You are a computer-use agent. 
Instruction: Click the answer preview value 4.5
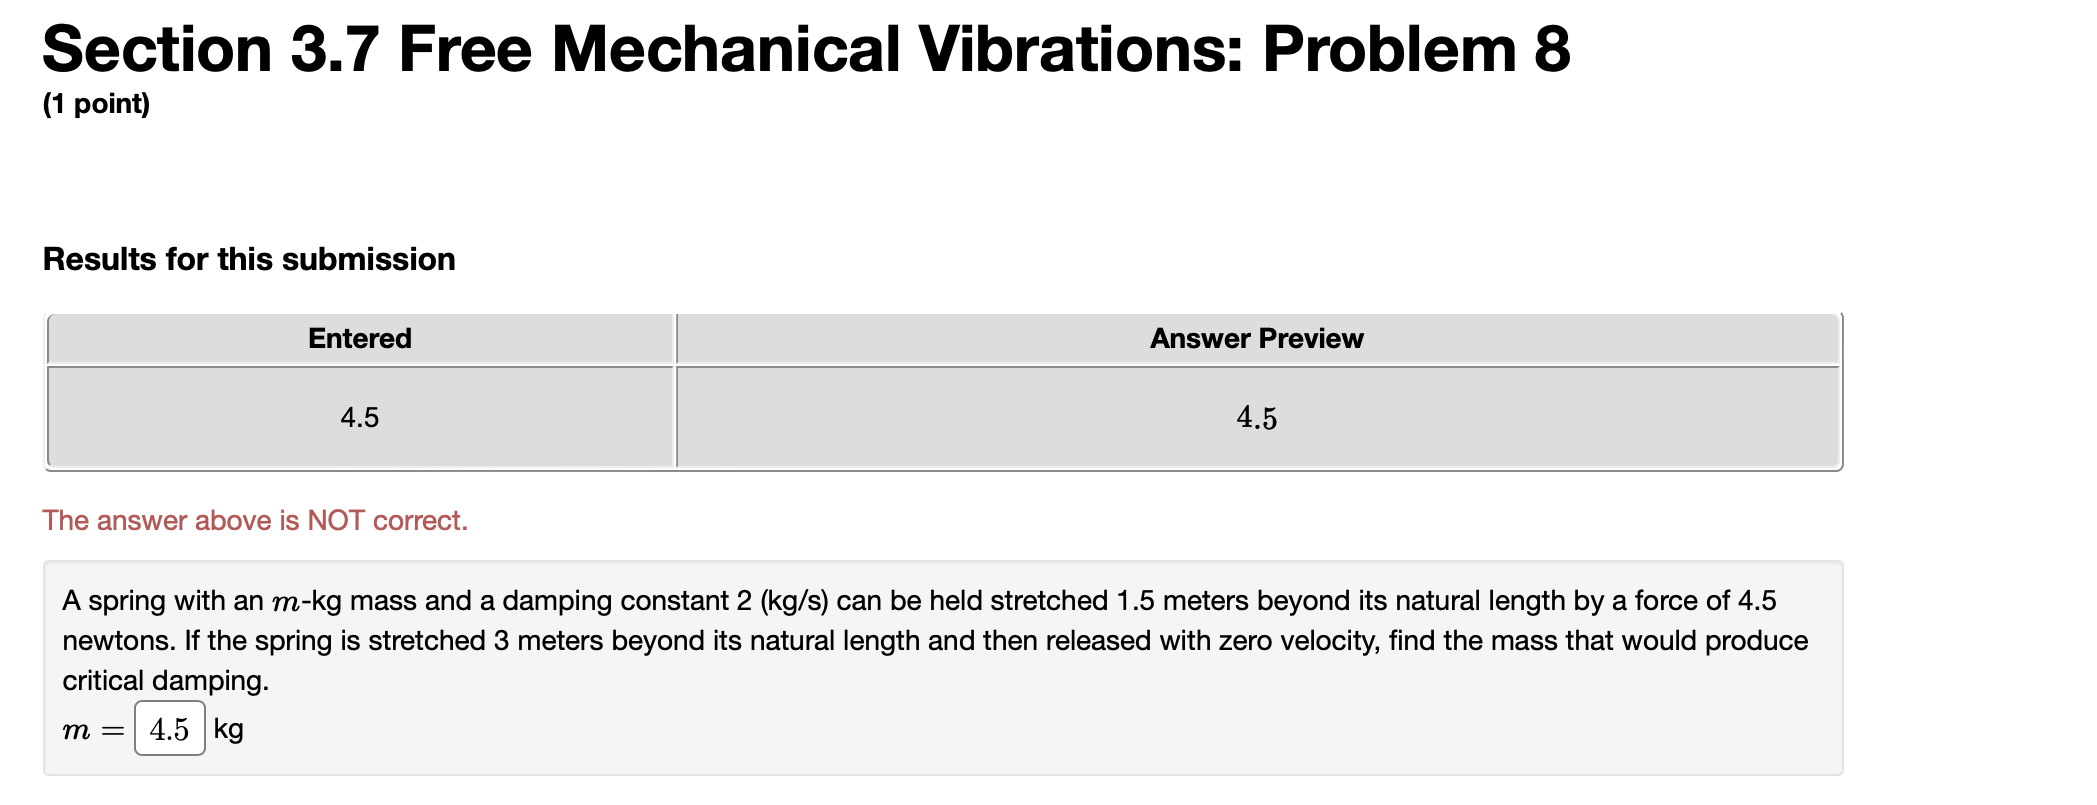click(x=1255, y=417)
